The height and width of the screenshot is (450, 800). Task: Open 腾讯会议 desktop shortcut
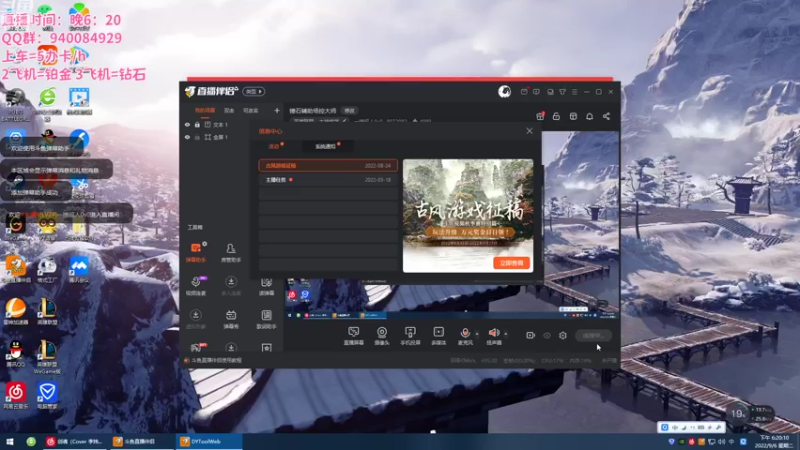(x=79, y=269)
